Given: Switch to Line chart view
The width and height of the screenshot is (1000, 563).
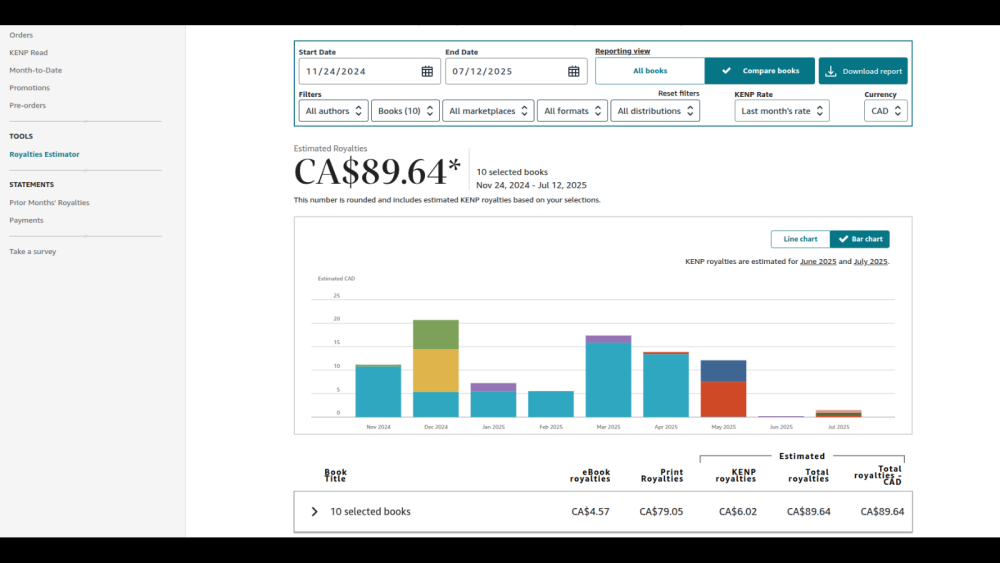Looking at the screenshot, I should tap(800, 239).
